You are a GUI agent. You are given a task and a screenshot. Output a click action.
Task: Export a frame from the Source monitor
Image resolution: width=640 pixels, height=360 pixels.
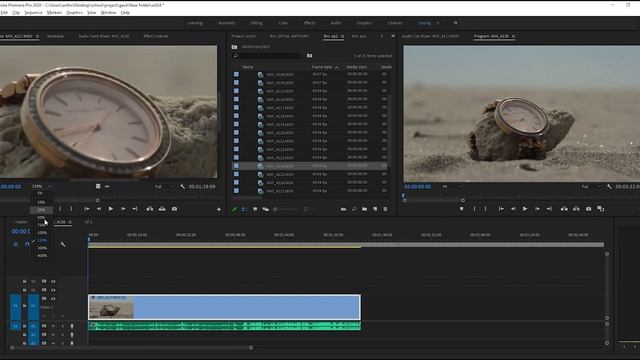point(174,209)
